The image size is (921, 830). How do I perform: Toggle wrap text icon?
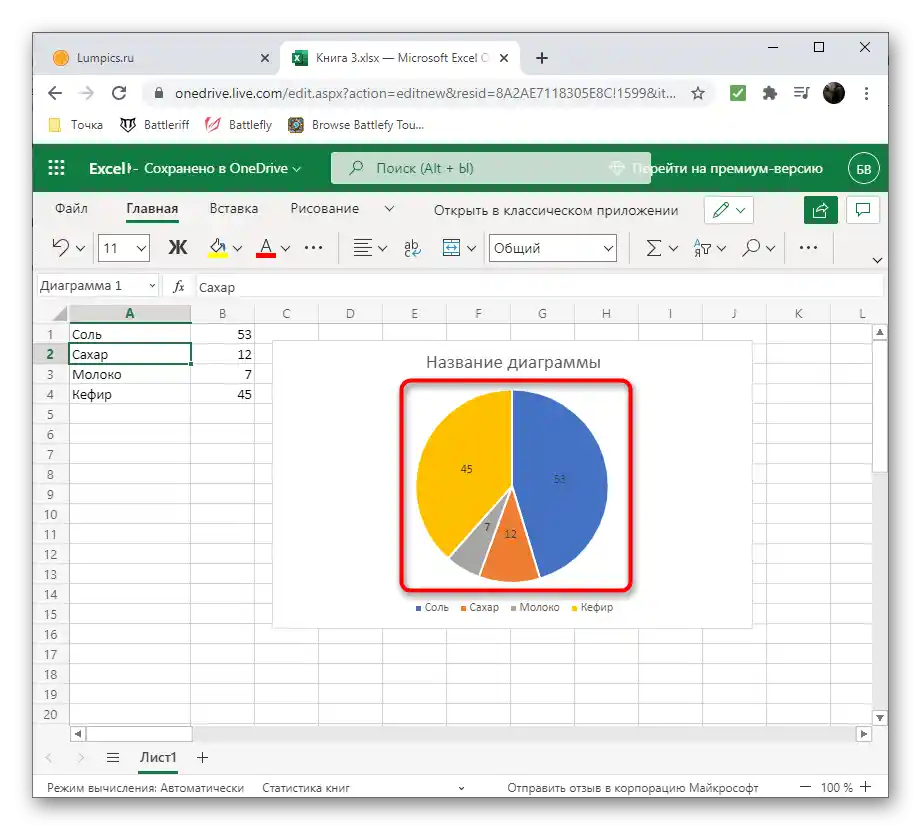[412, 248]
